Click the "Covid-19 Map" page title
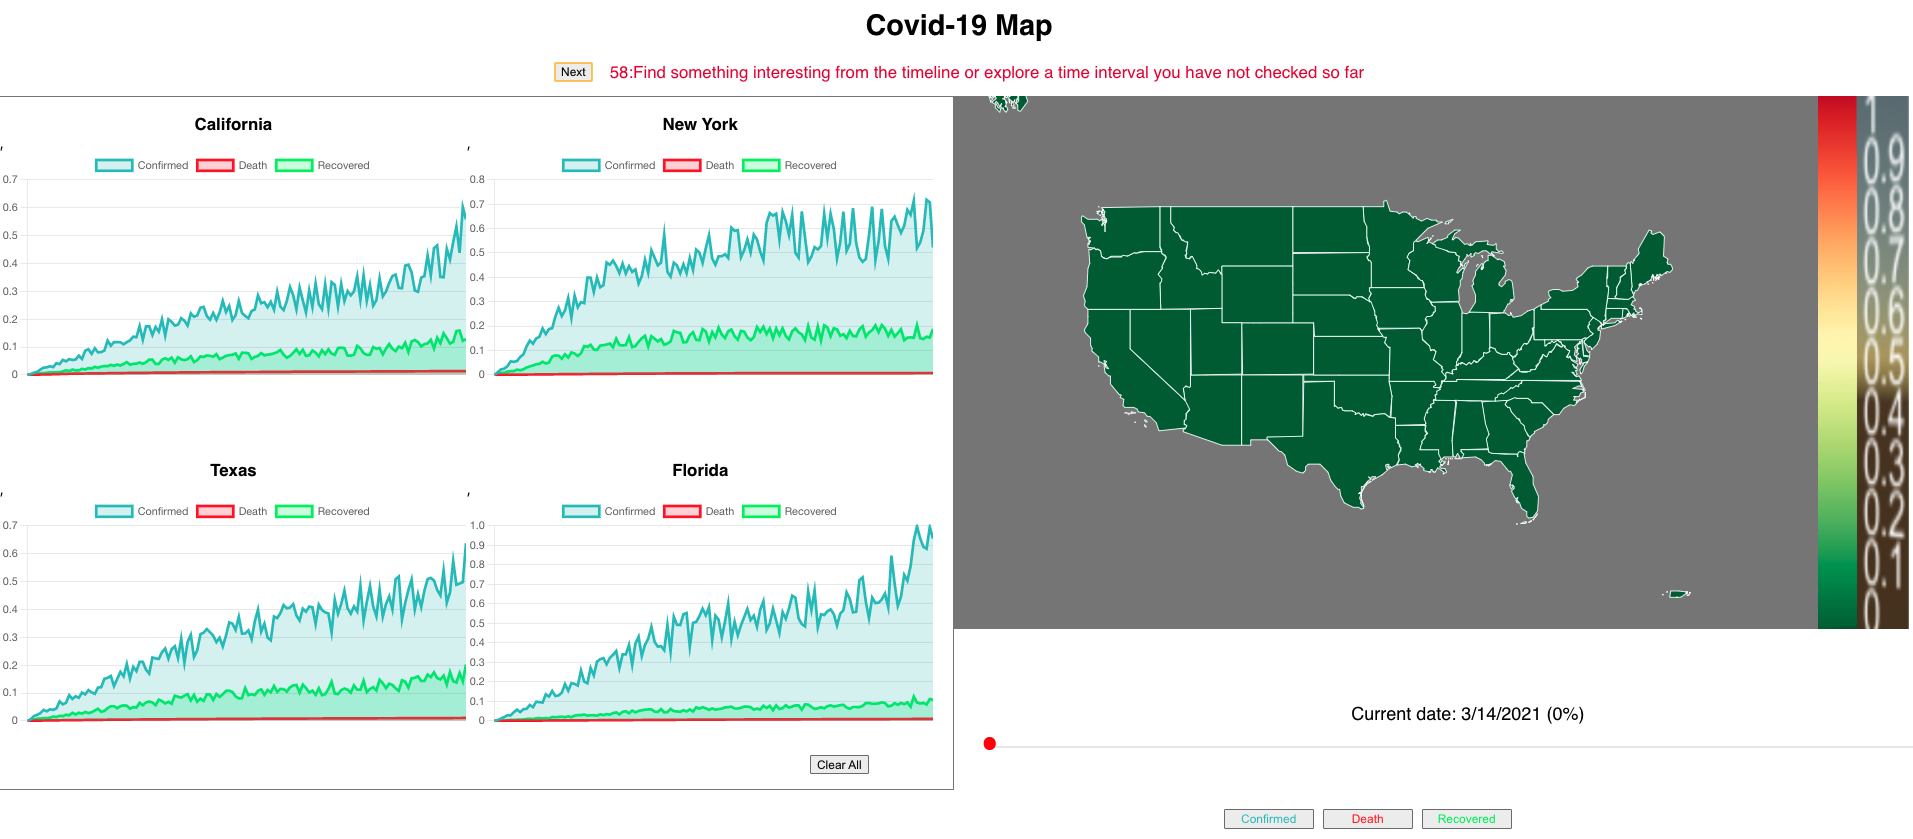This screenshot has width=1913, height=839. pos(958,25)
